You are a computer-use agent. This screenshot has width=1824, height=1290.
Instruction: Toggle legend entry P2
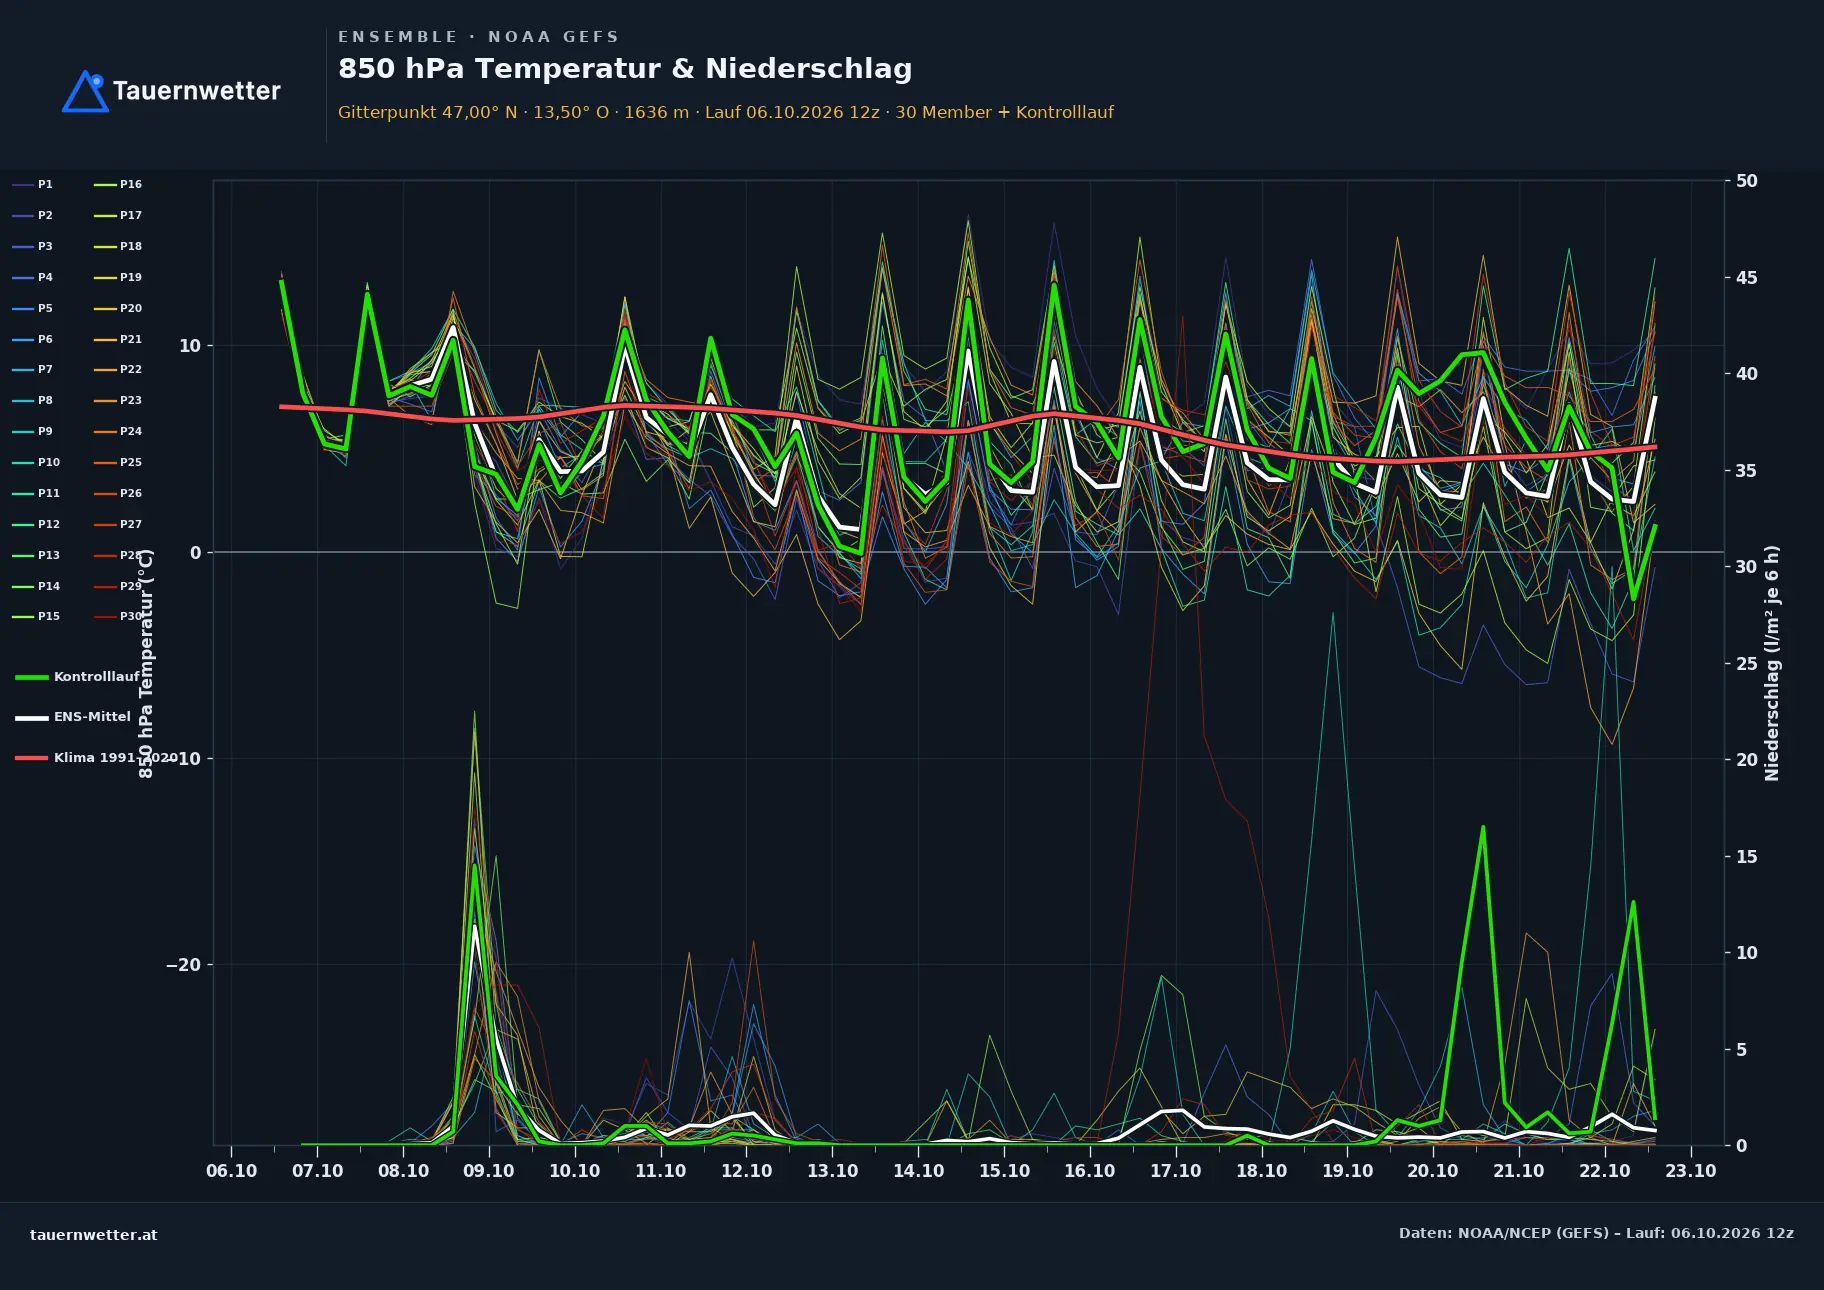click(32, 215)
